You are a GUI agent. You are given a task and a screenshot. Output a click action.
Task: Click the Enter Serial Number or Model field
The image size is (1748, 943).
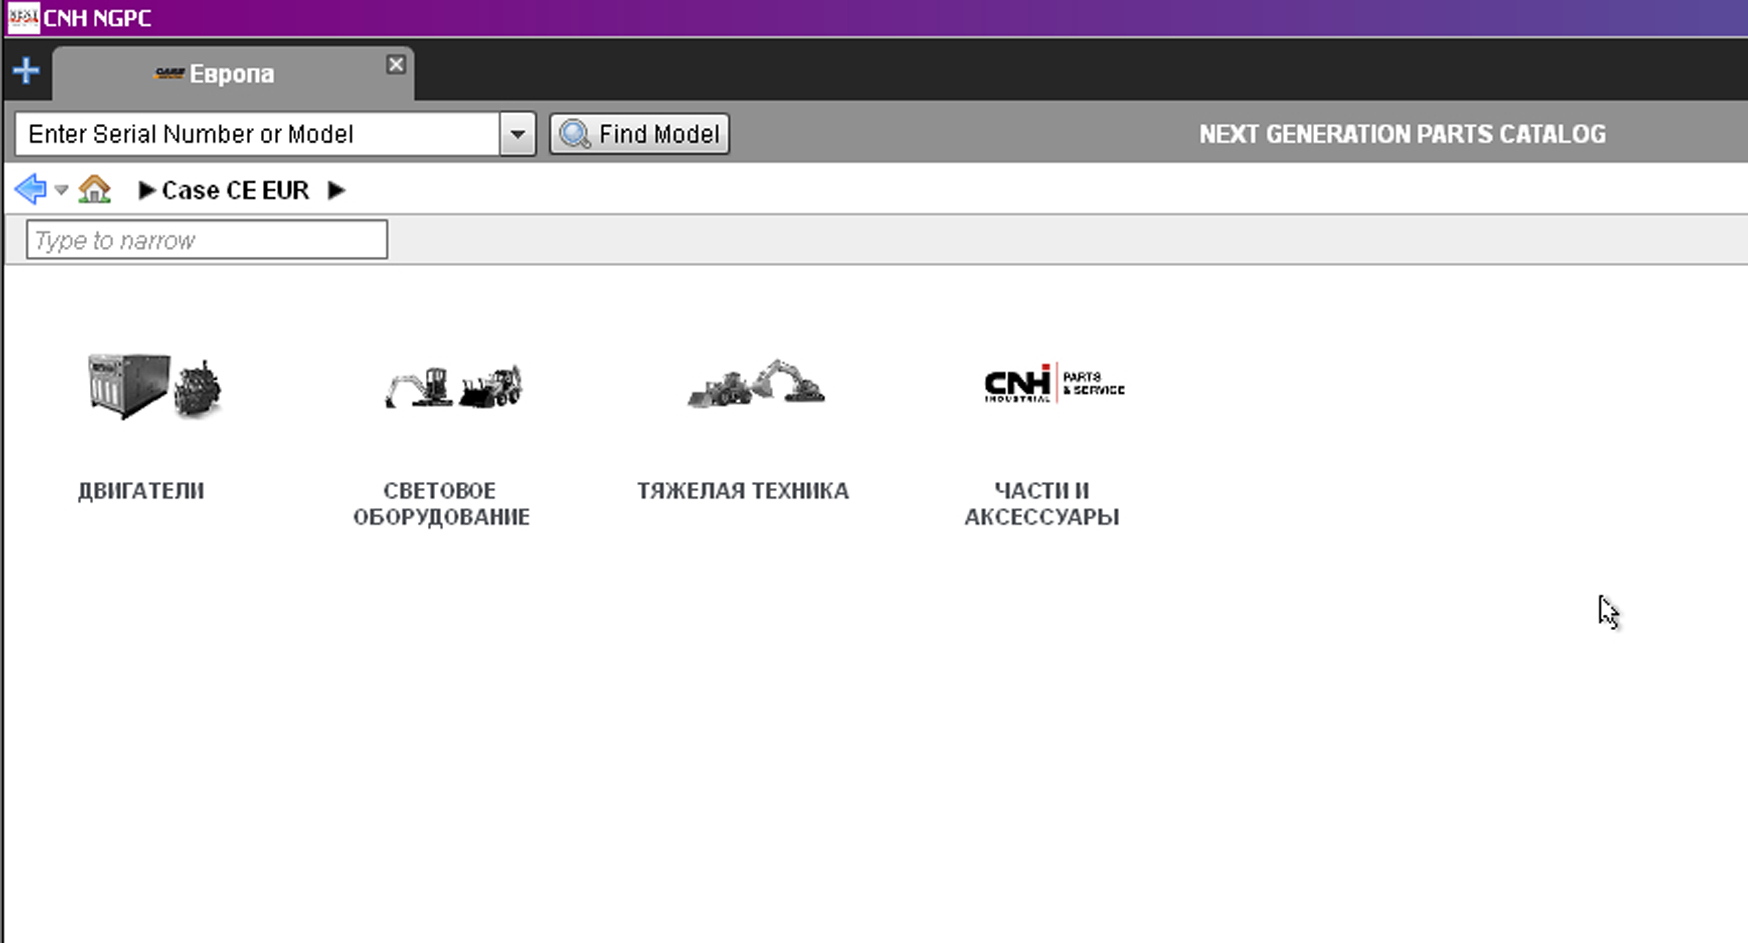tap(258, 134)
